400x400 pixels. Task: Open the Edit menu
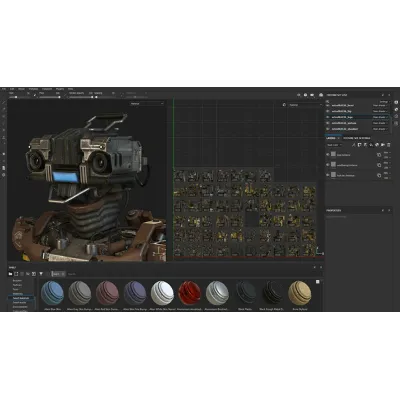[x=12, y=89]
